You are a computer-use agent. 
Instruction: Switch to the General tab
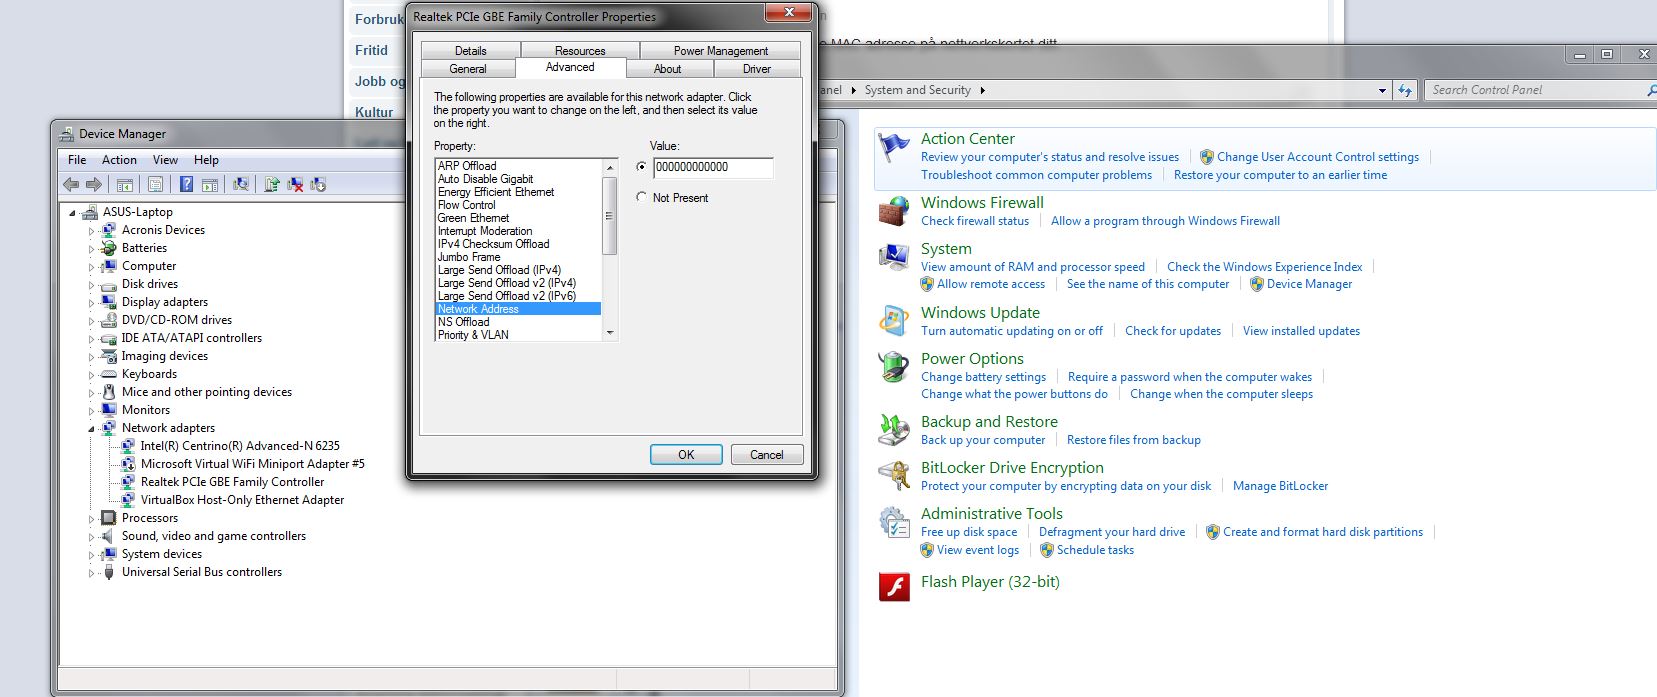point(468,69)
